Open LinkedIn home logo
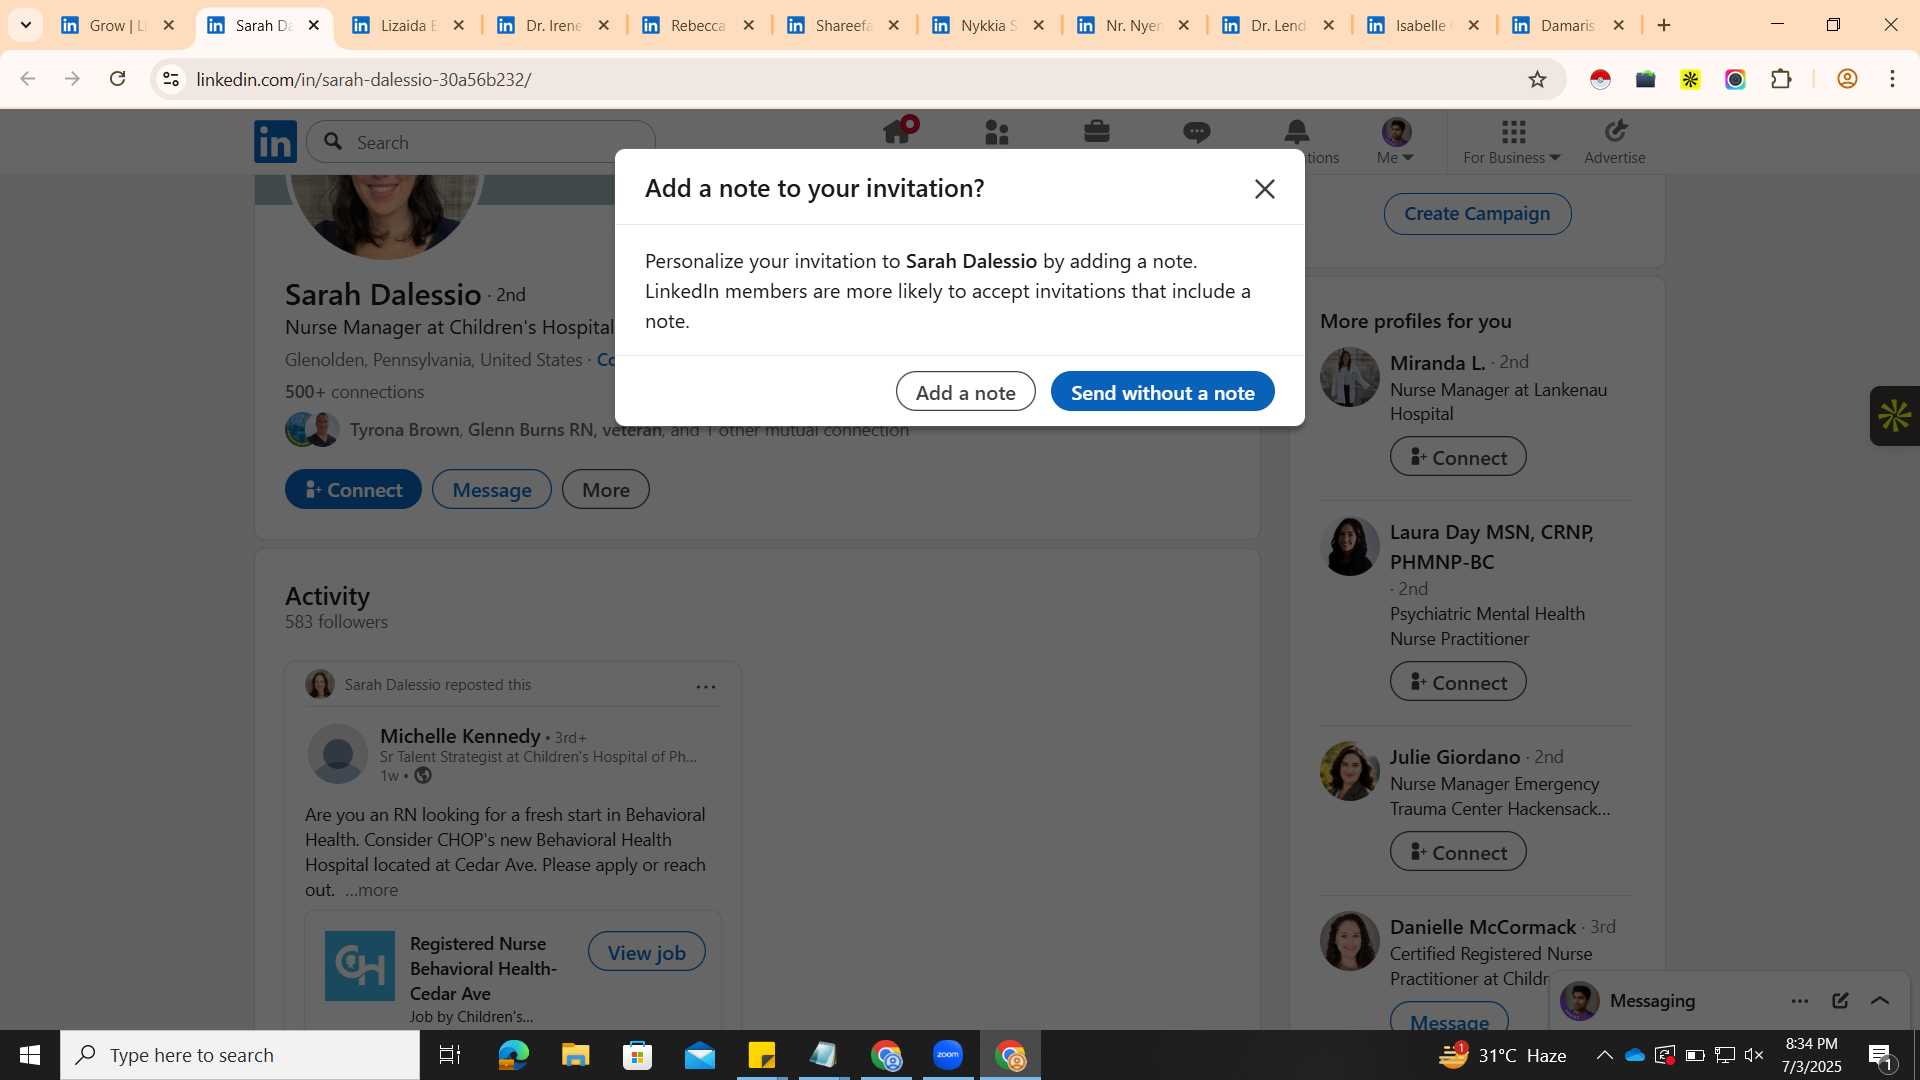Image resolution: width=1920 pixels, height=1080 pixels. [275, 142]
